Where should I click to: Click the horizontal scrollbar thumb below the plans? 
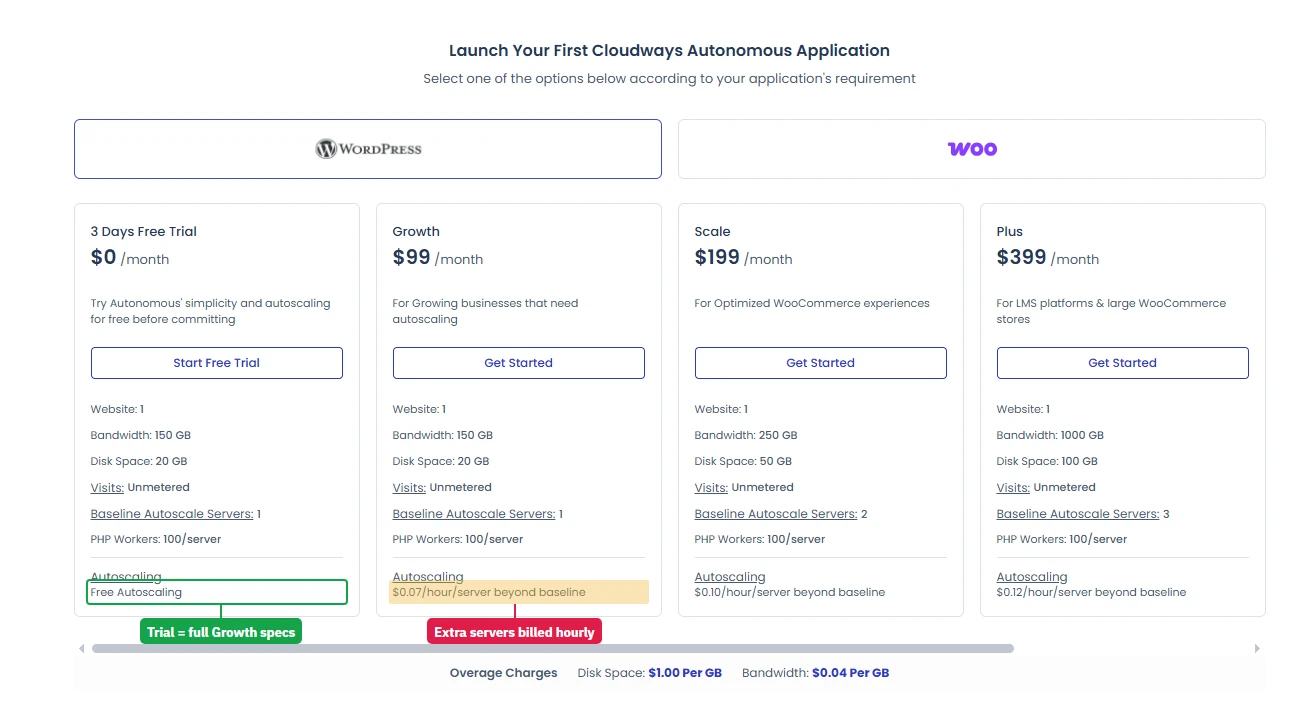(x=553, y=648)
